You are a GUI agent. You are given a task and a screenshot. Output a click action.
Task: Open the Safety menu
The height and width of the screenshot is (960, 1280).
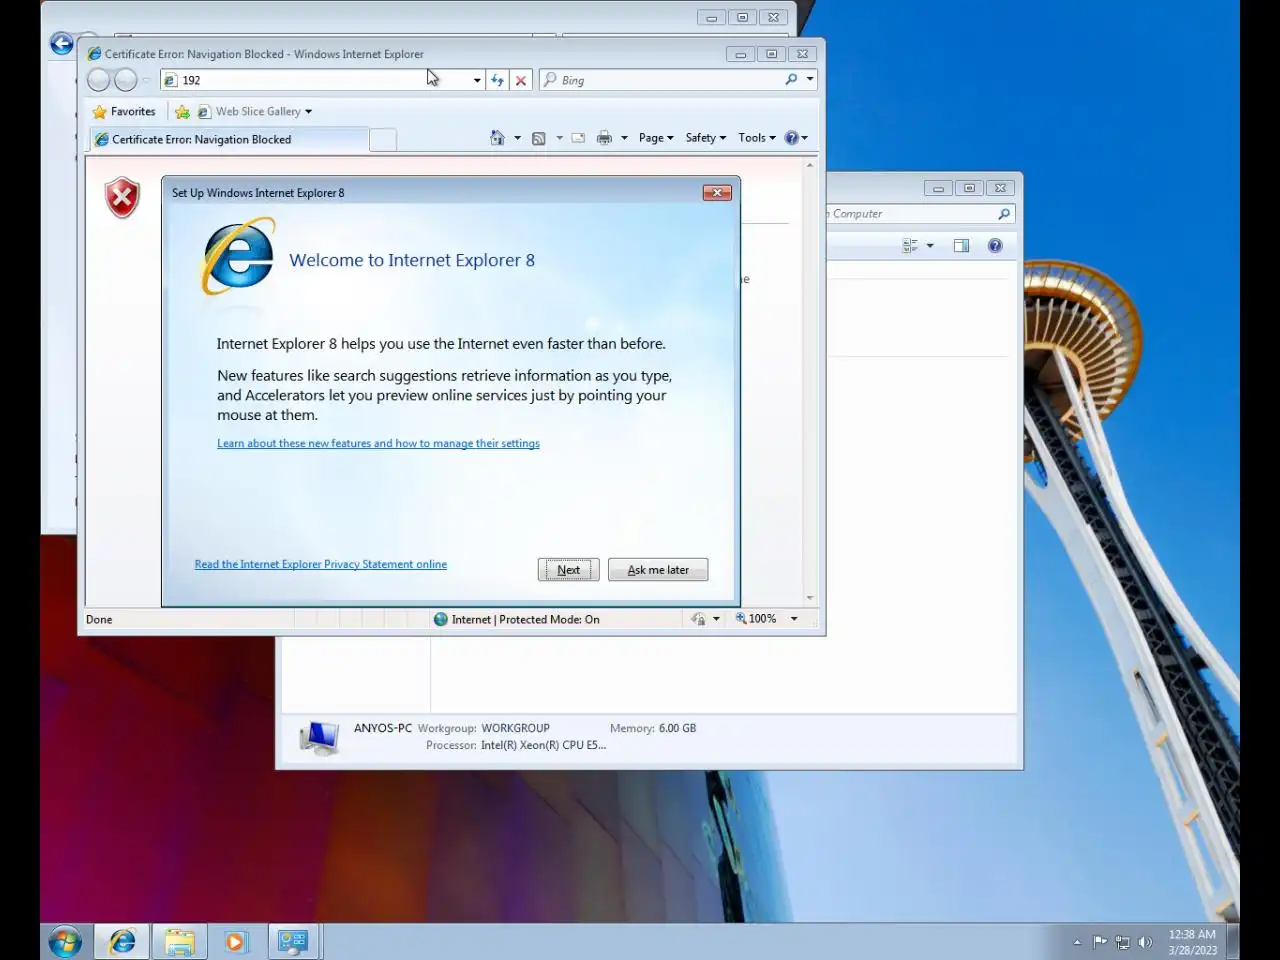click(706, 138)
